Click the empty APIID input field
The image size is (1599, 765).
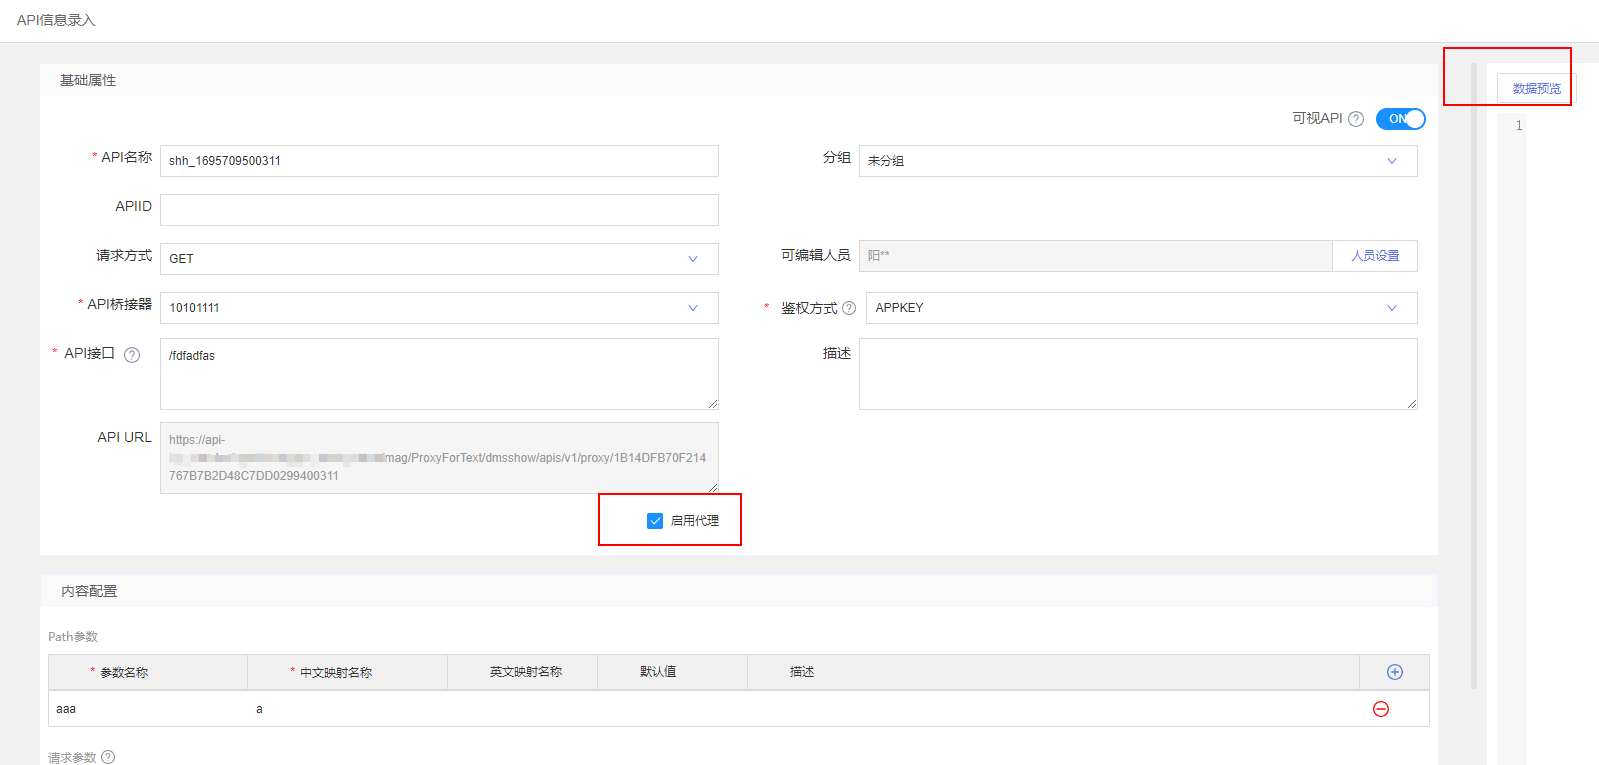(x=439, y=210)
